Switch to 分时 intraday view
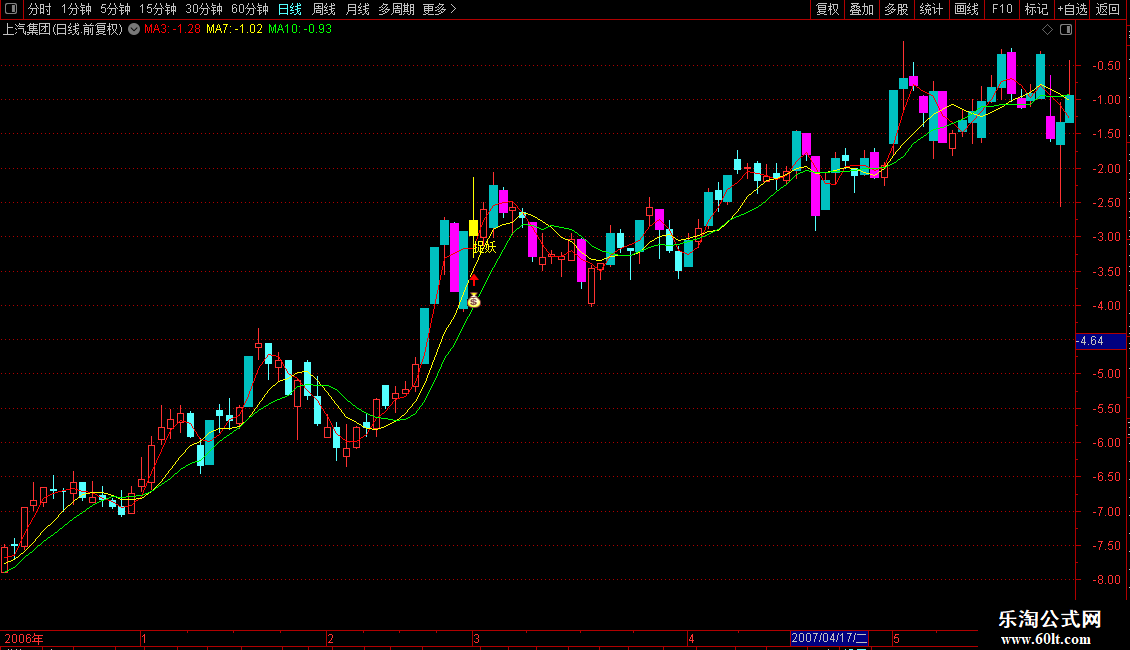This screenshot has width=1130, height=650. tap(40, 9)
